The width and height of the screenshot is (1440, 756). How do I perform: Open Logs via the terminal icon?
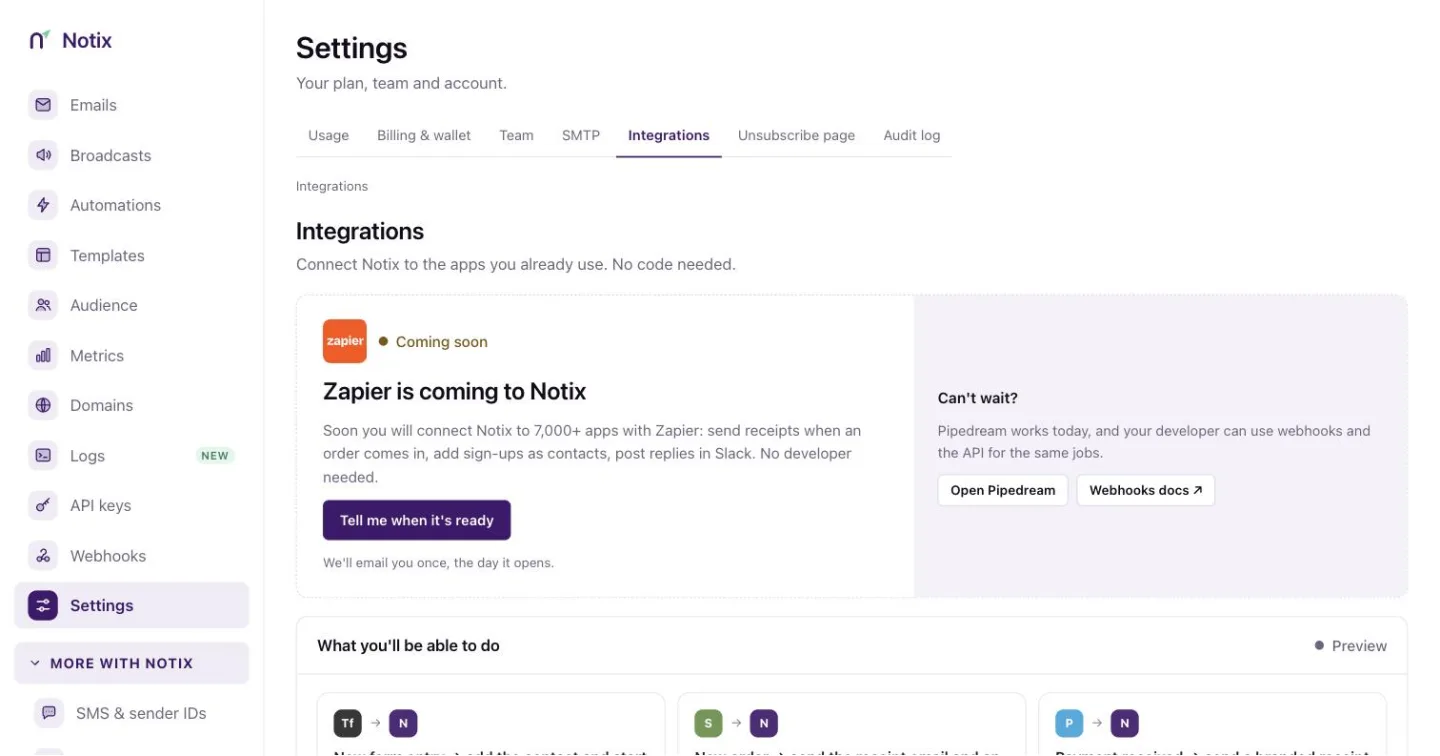click(43, 455)
